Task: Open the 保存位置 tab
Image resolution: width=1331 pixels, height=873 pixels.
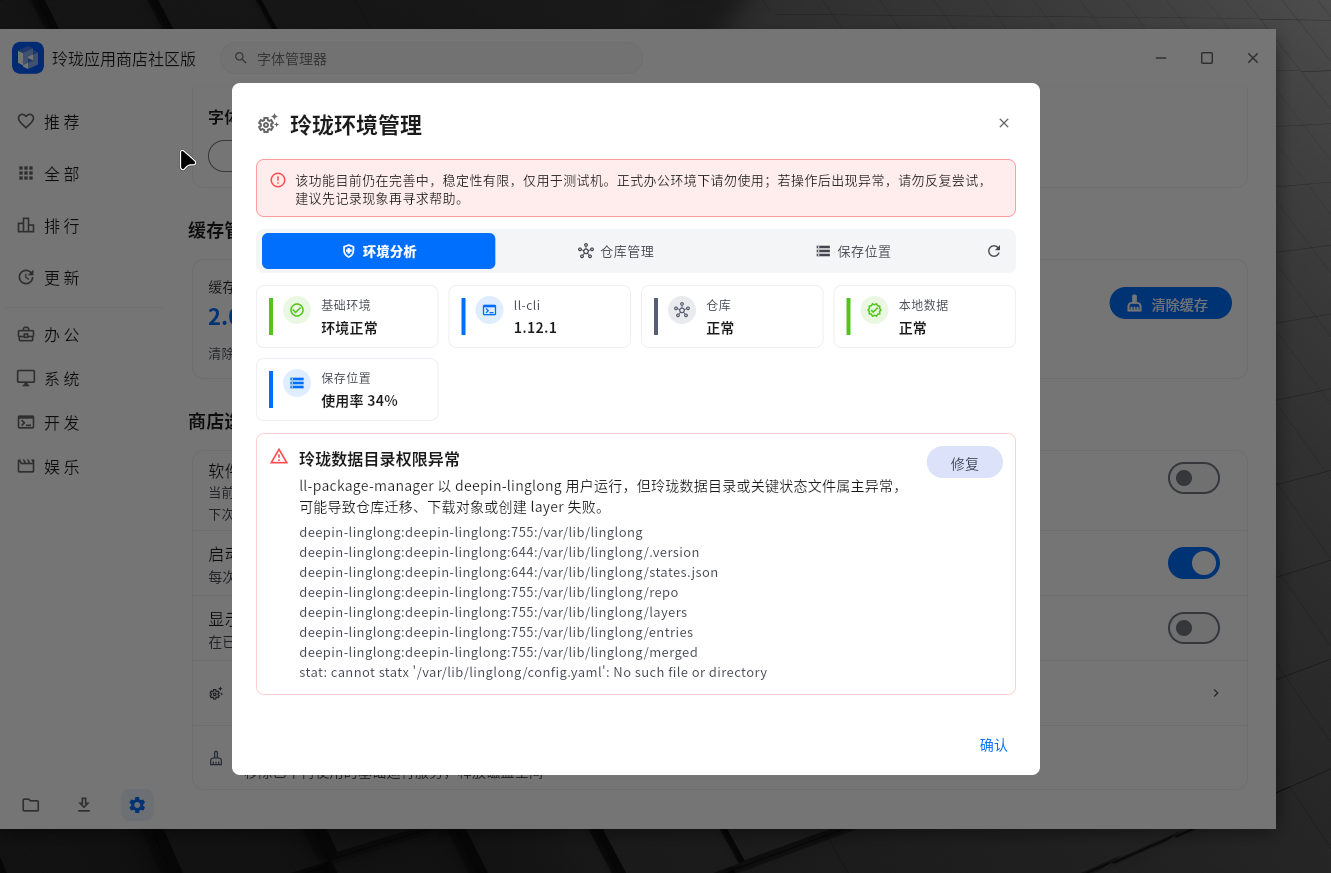Action: (x=853, y=251)
